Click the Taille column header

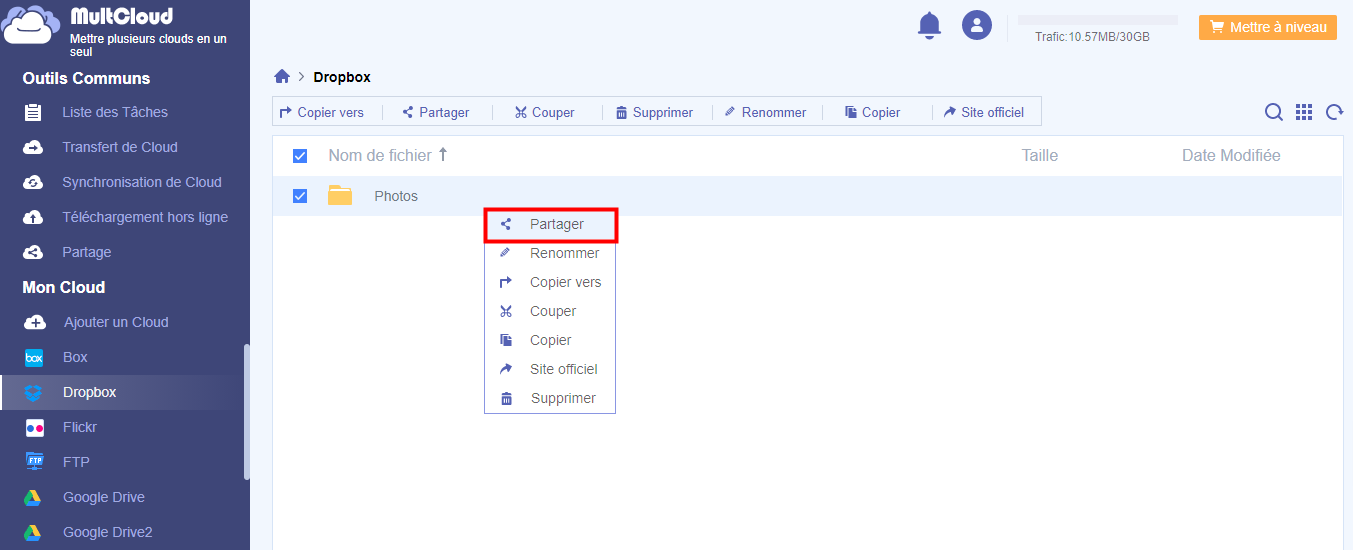coord(1040,155)
